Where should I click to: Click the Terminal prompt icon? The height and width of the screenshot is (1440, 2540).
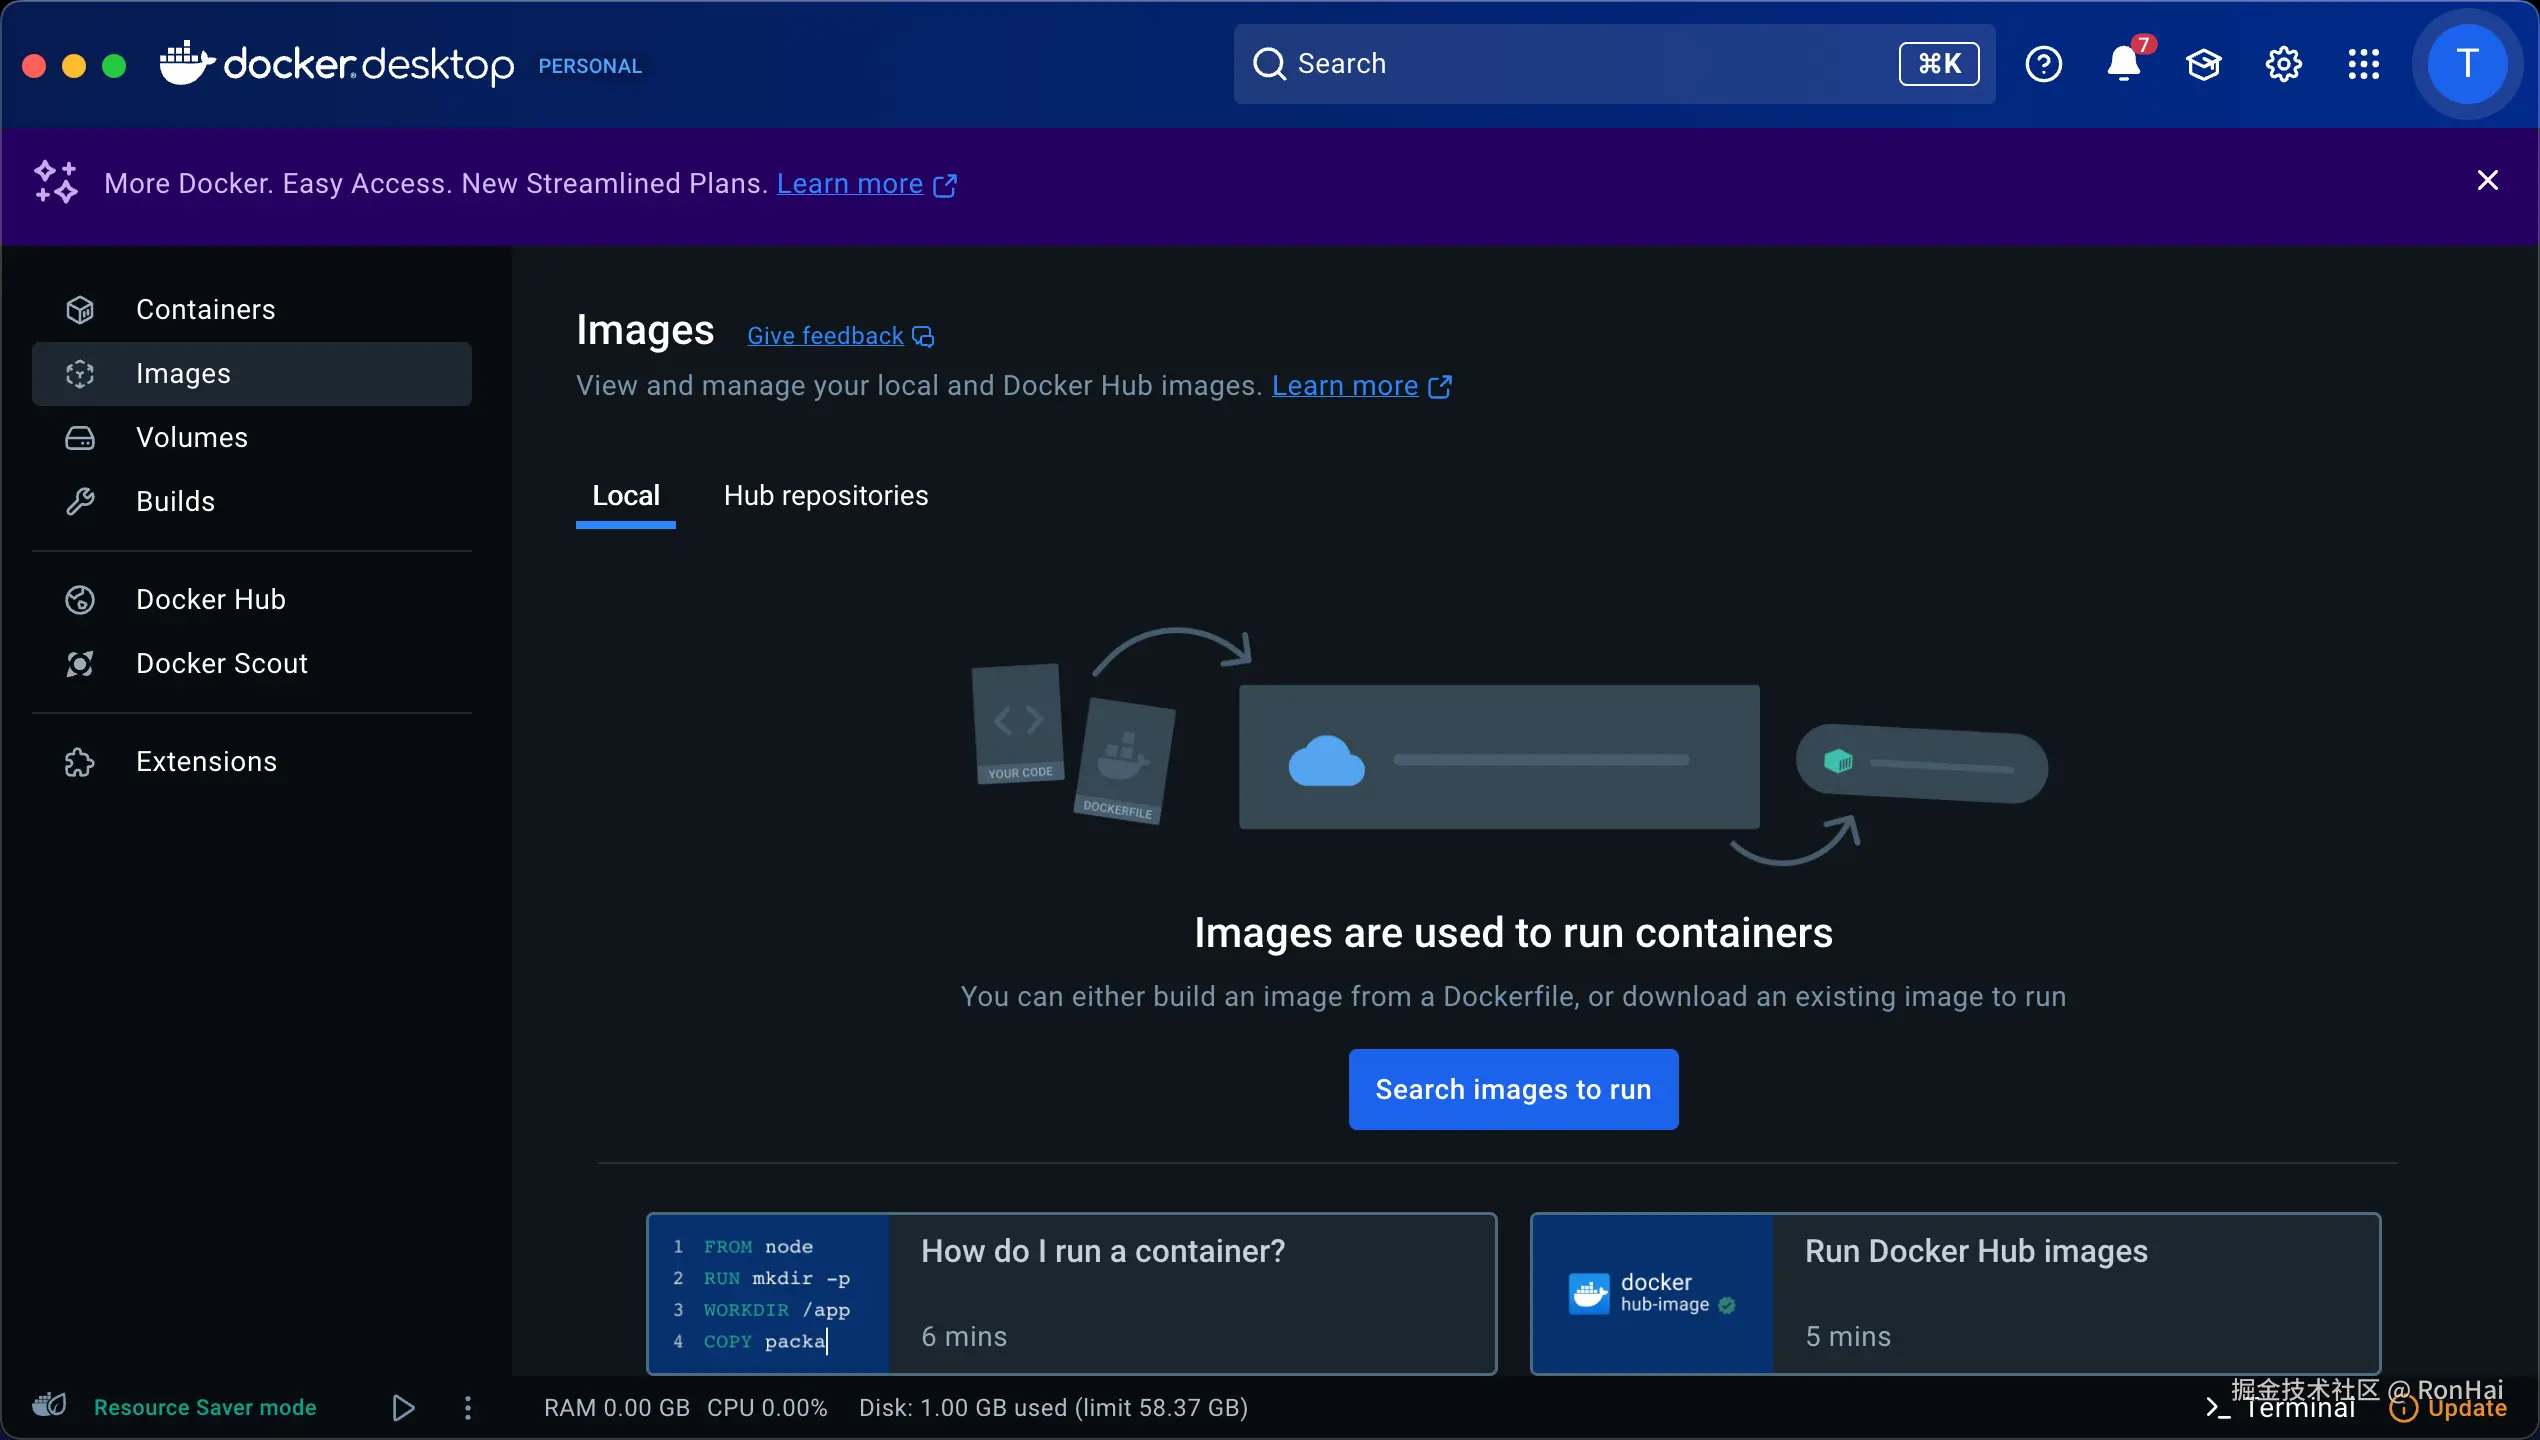(x=2218, y=1408)
